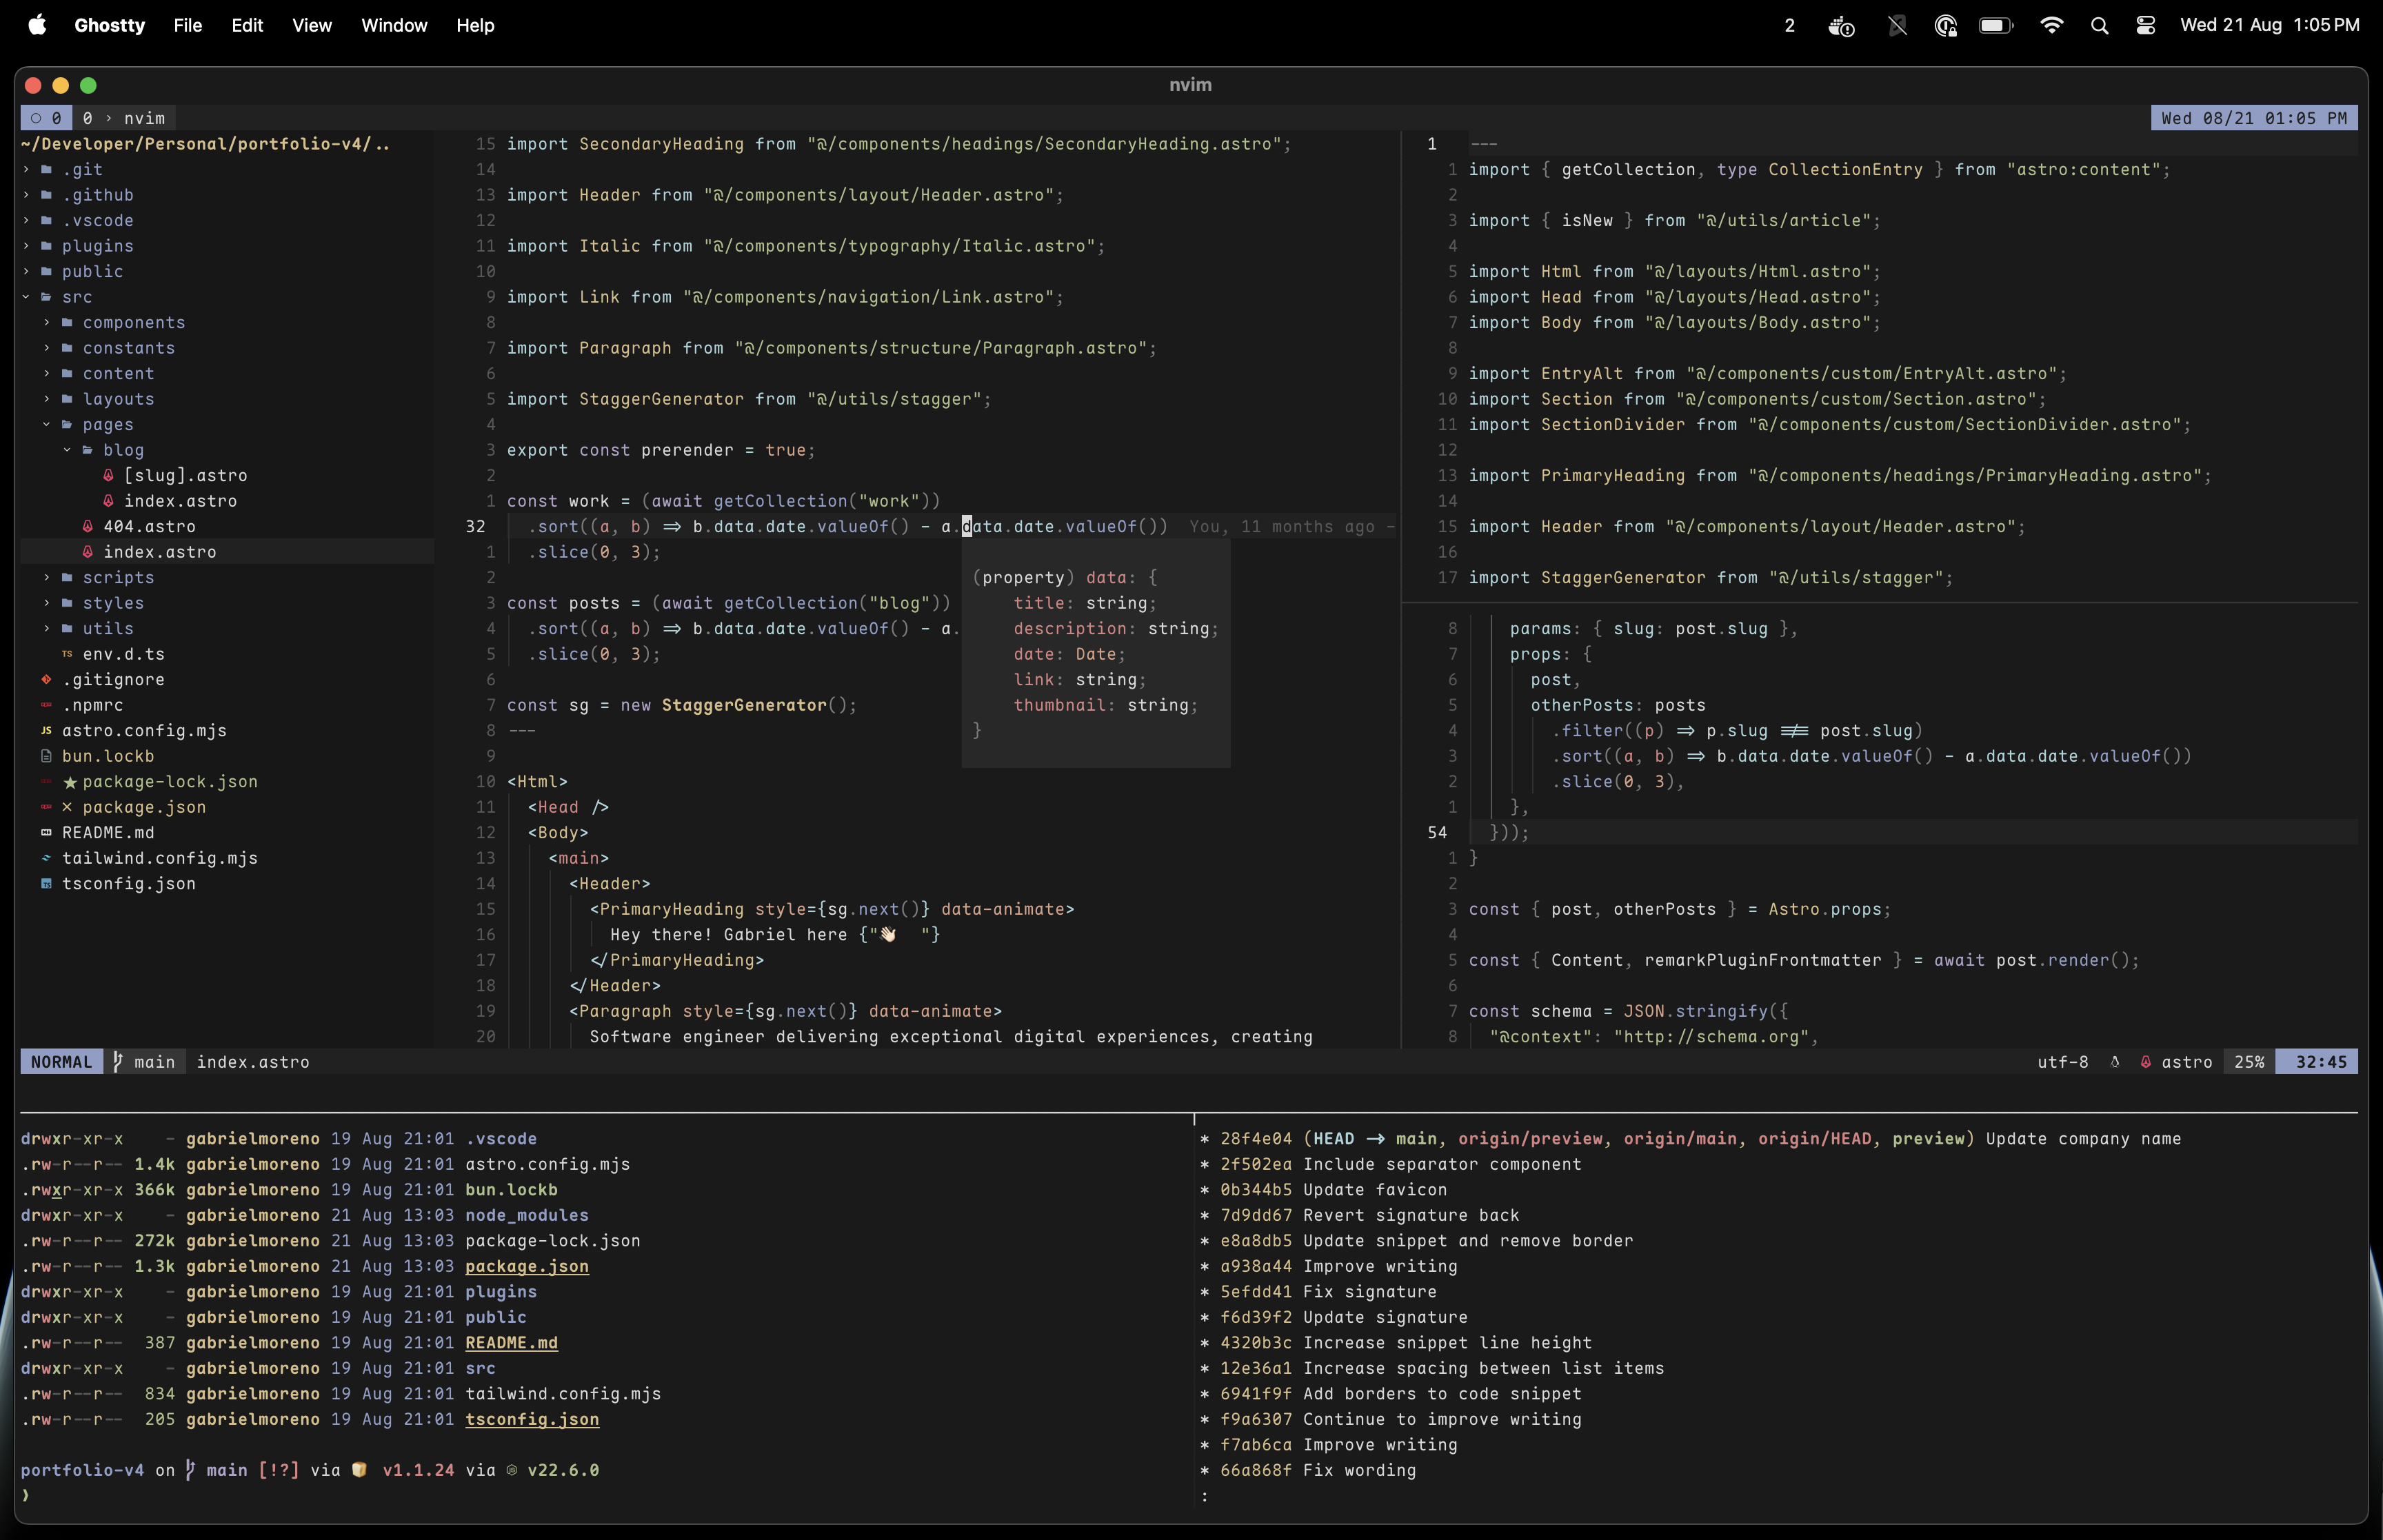Viewport: 2383px width, 1540px height.
Task: Open the View menu
Action: coord(311,26)
